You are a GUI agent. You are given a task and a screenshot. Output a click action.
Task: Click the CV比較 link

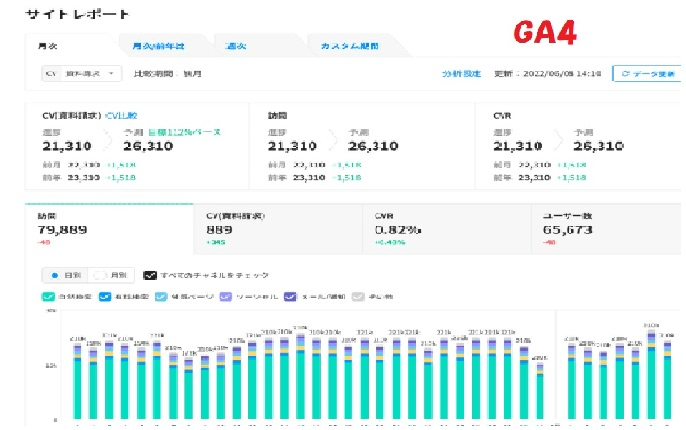[x=121, y=115]
